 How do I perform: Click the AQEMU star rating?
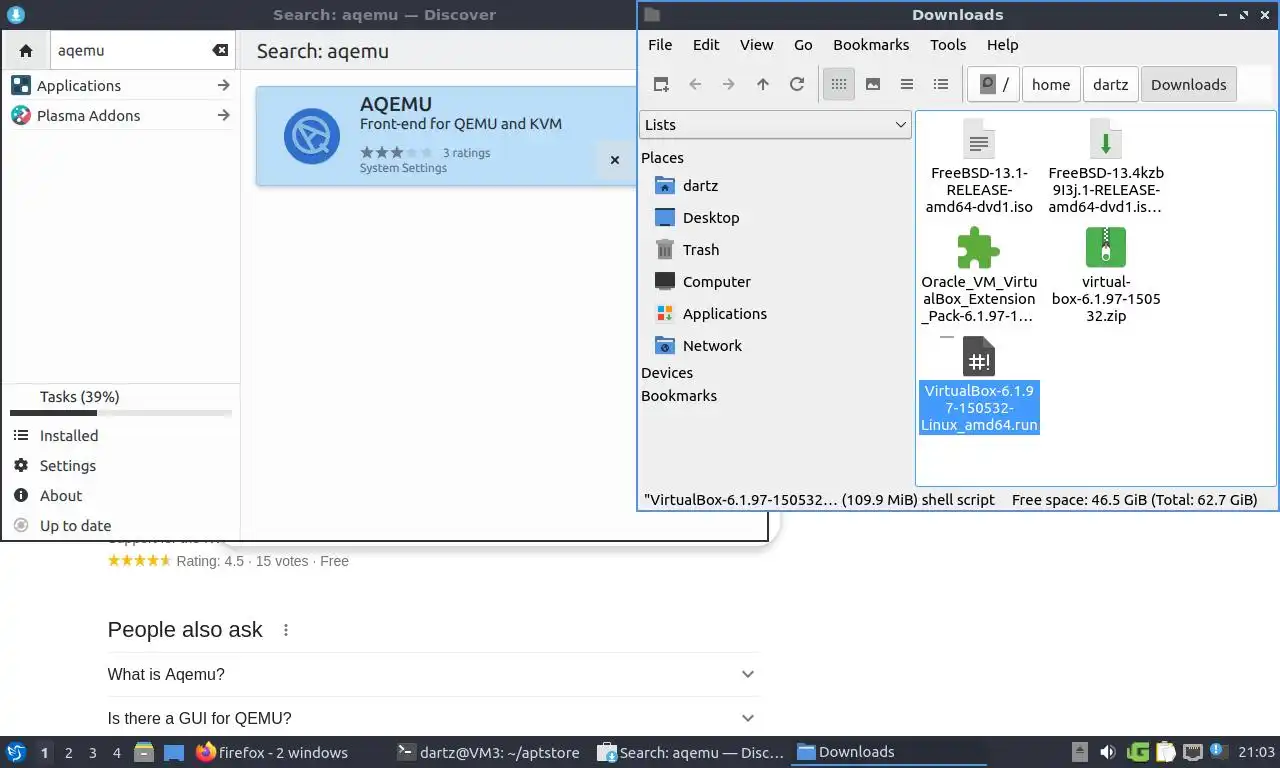click(x=396, y=153)
